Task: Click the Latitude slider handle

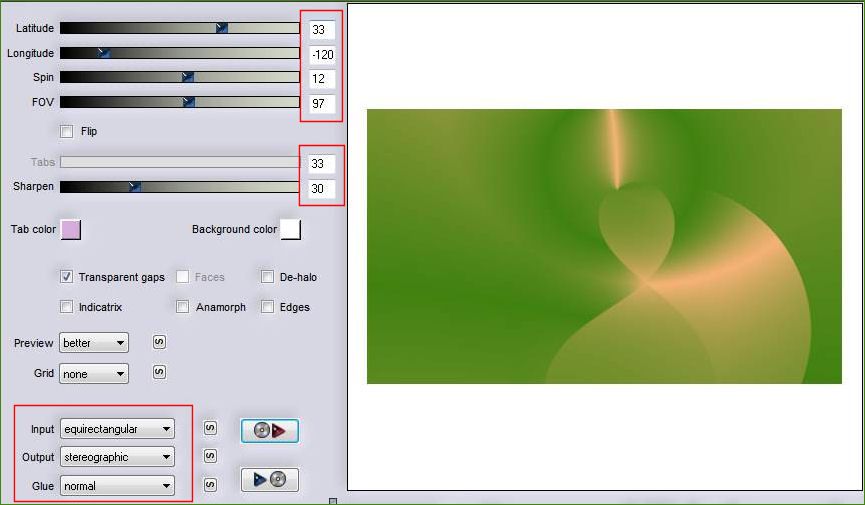Action: point(222,28)
